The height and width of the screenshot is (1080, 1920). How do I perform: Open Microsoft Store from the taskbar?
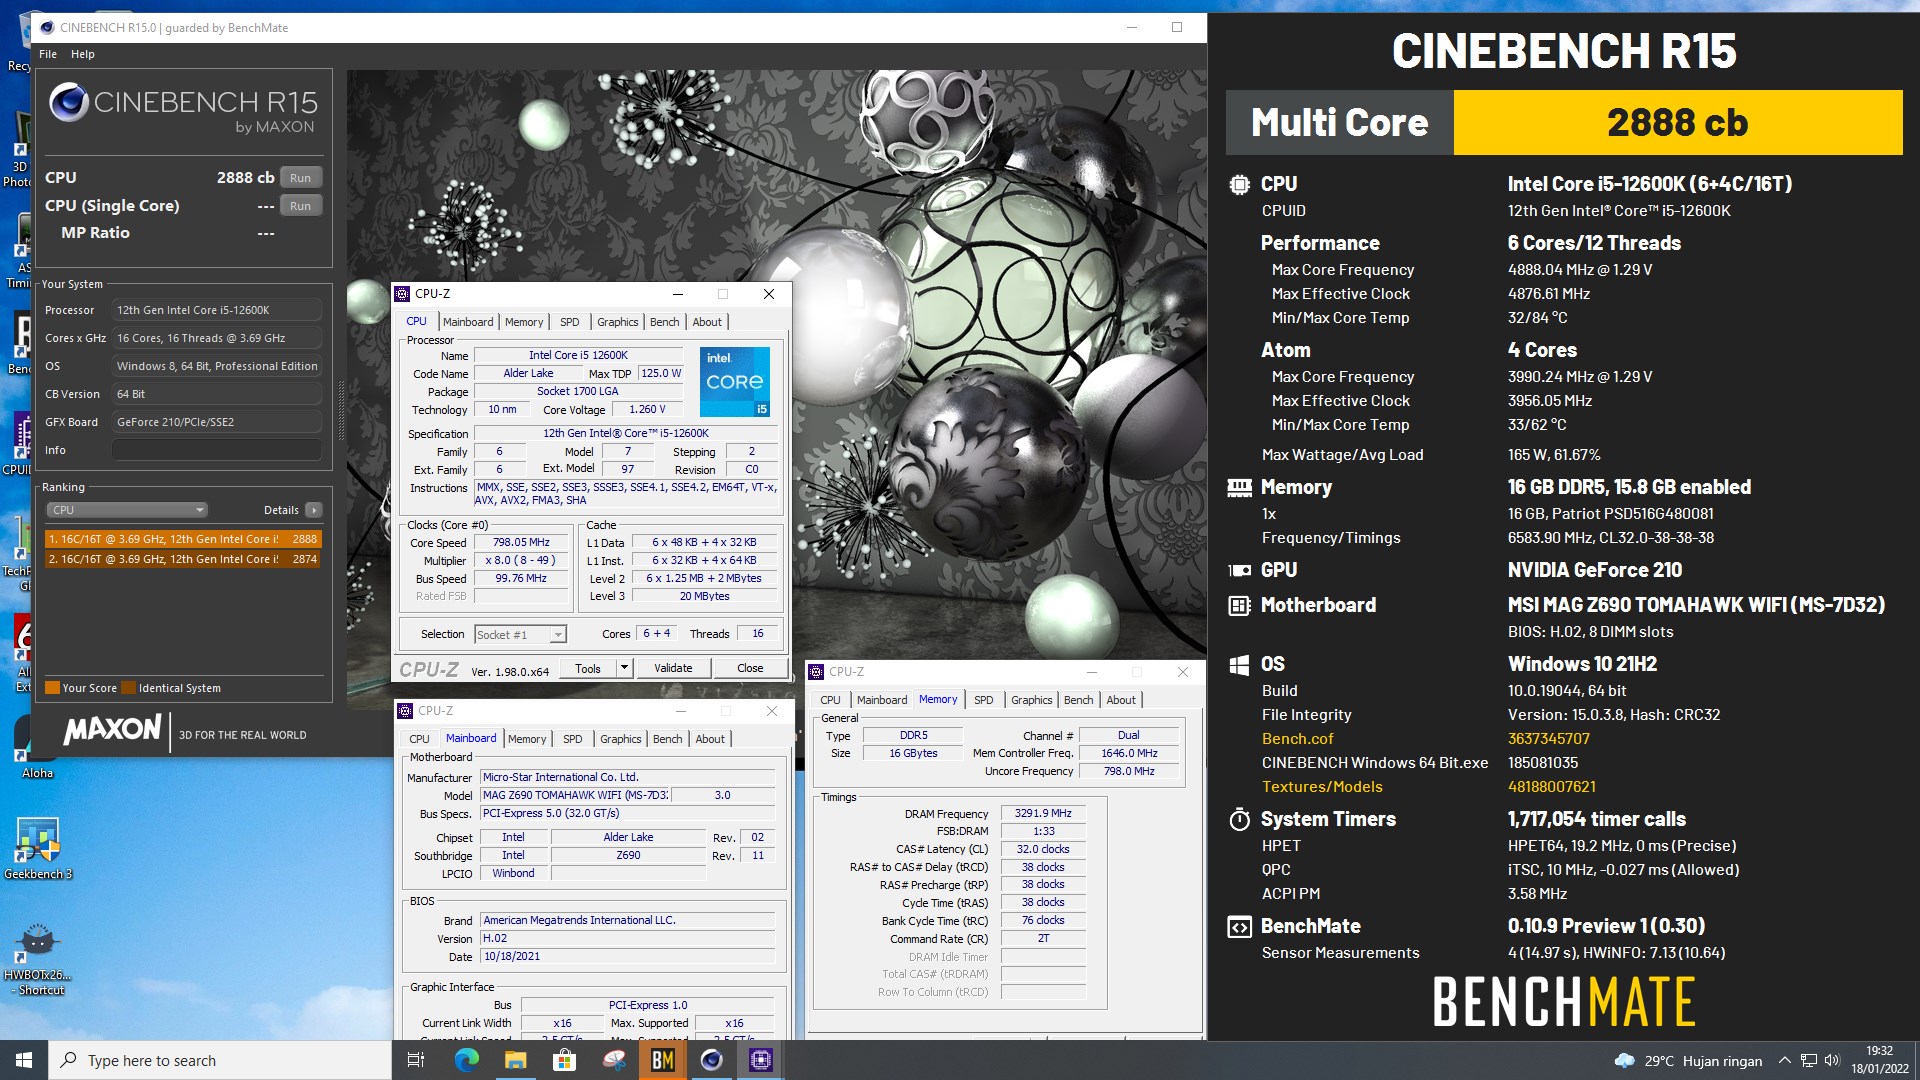click(x=564, y=1060)
